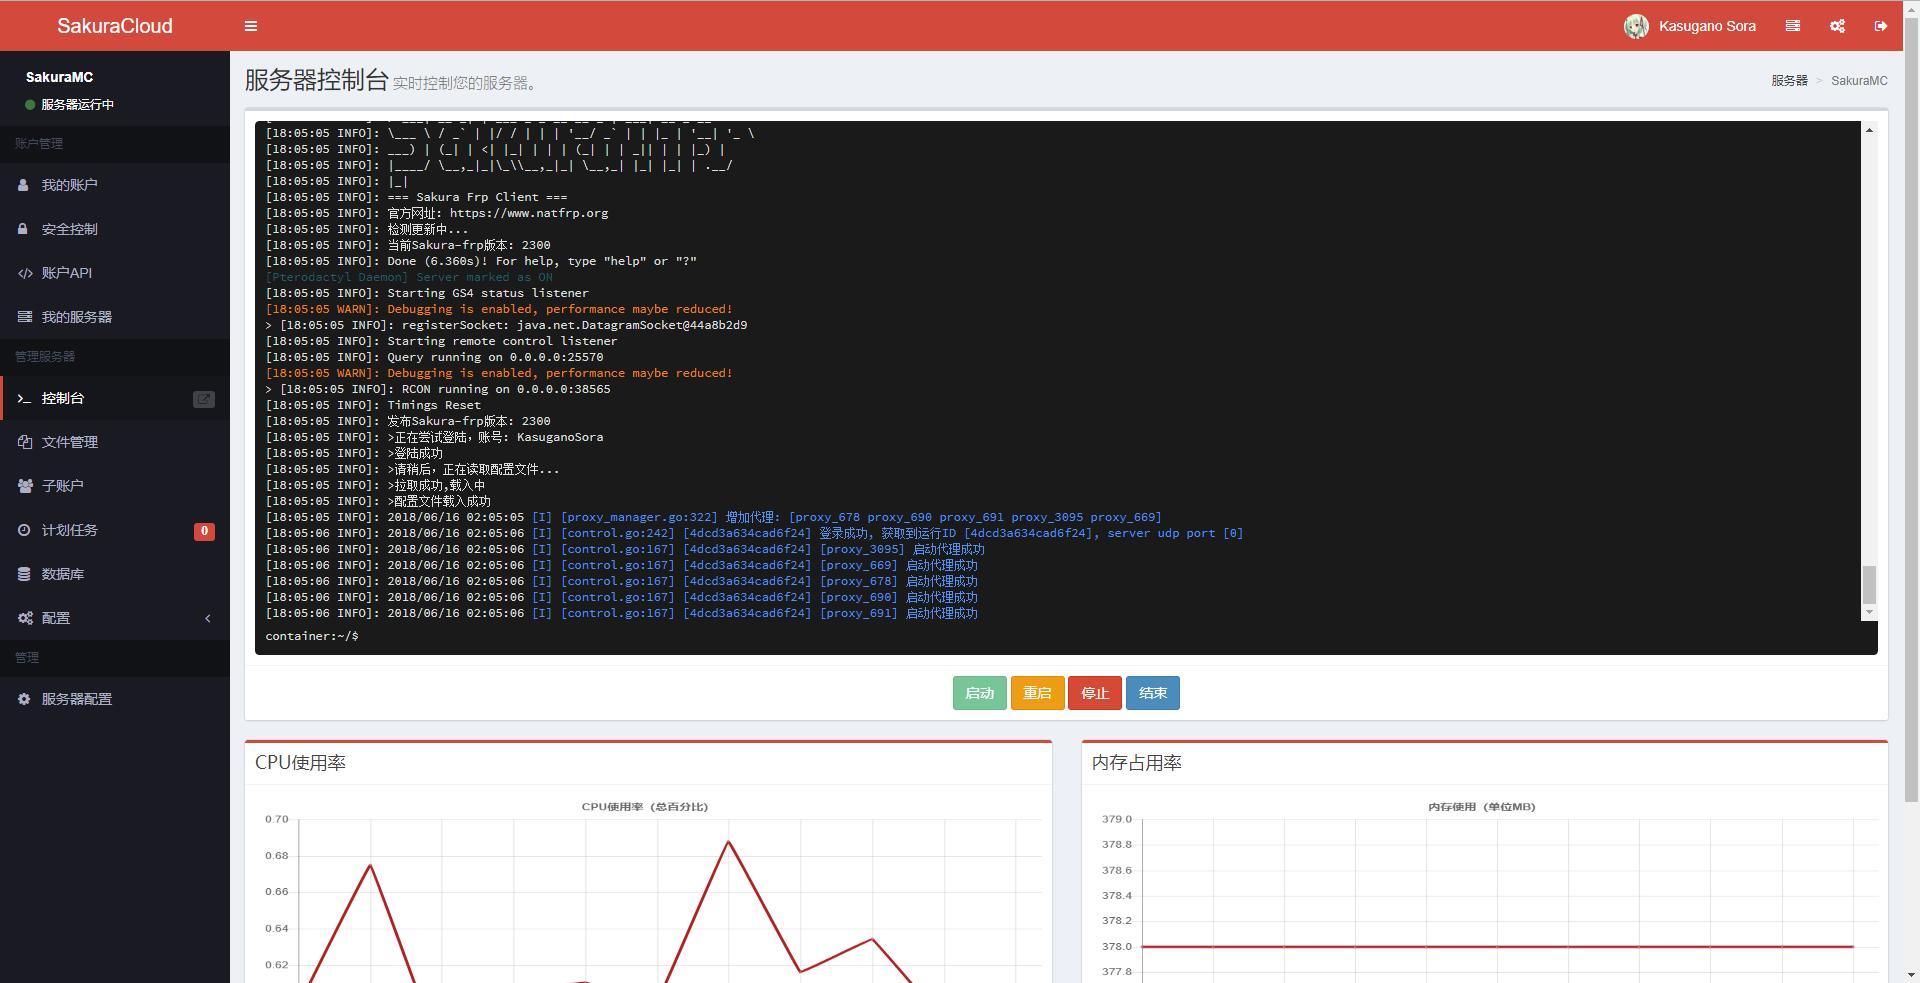
Task: Open 文件管理 in the sidebar
Action: [x=69, y=442]
